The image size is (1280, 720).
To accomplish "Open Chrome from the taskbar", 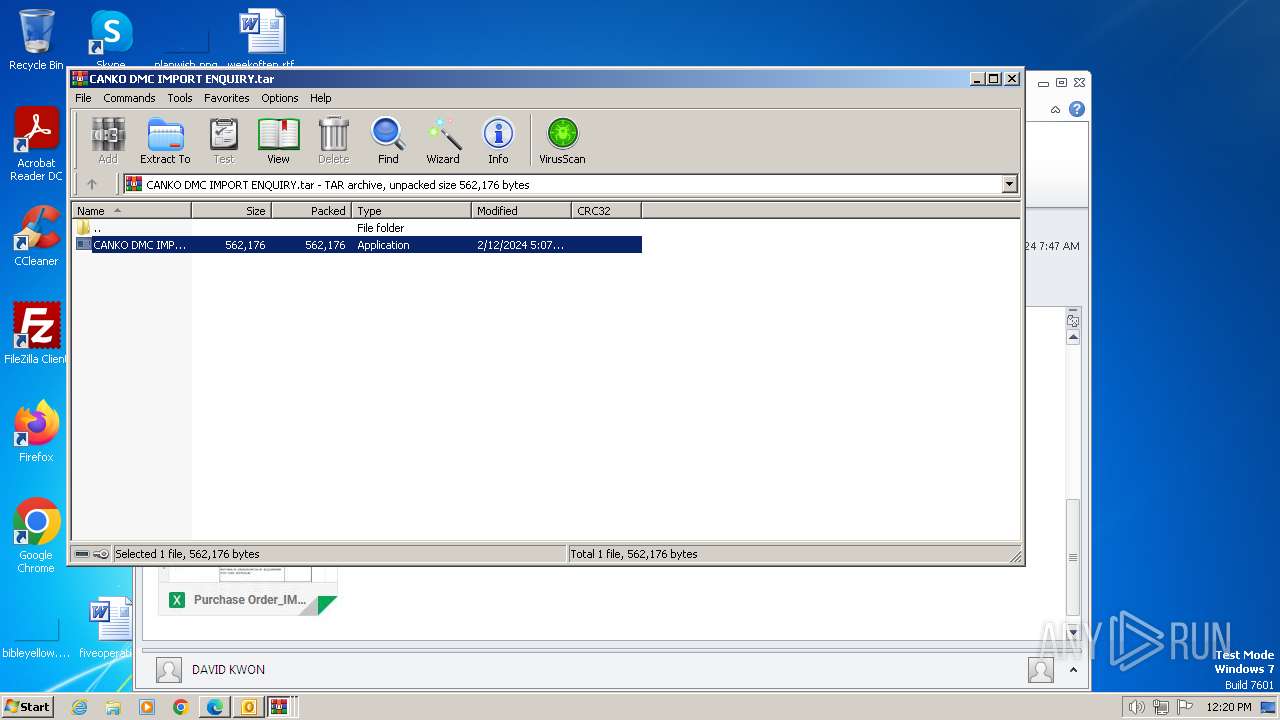I will tap(180, 707).
